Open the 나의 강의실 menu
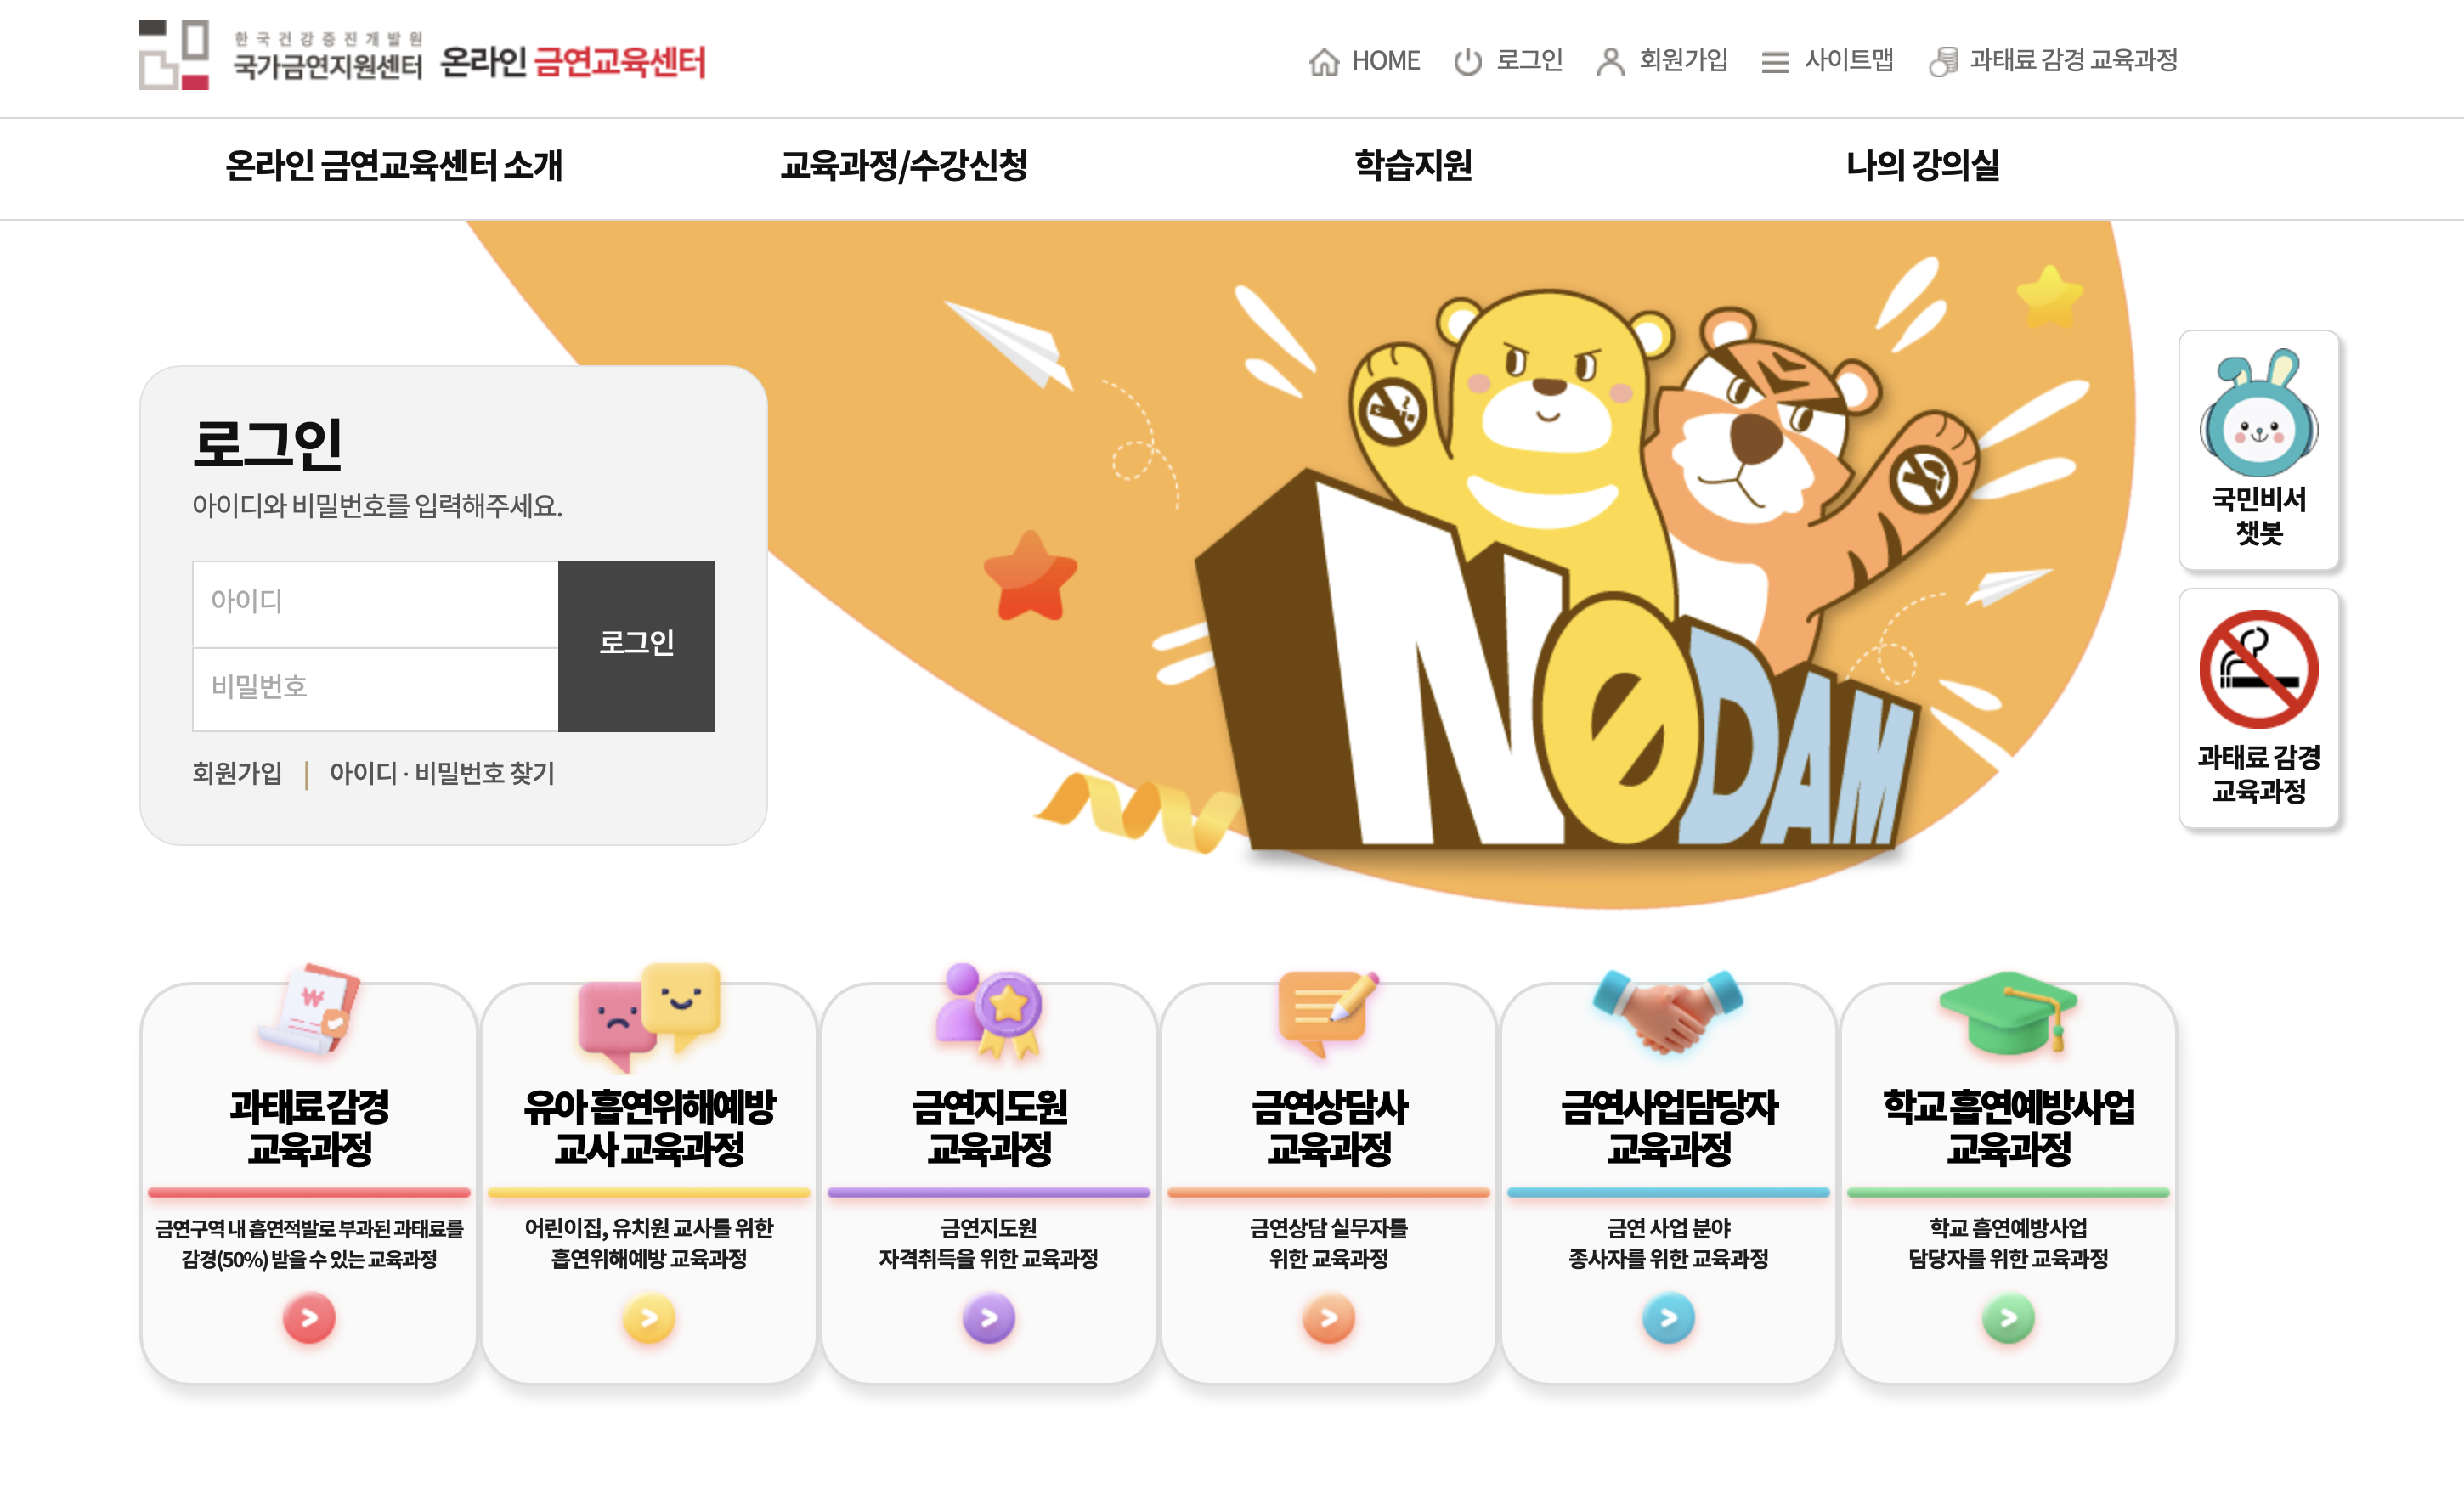The width and height of the screenshot is (2464, 1500). 1922,166
